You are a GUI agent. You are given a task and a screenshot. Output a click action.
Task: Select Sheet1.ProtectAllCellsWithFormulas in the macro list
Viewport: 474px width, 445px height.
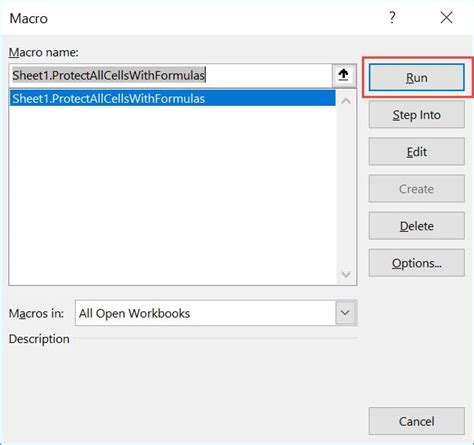point(173,98)
